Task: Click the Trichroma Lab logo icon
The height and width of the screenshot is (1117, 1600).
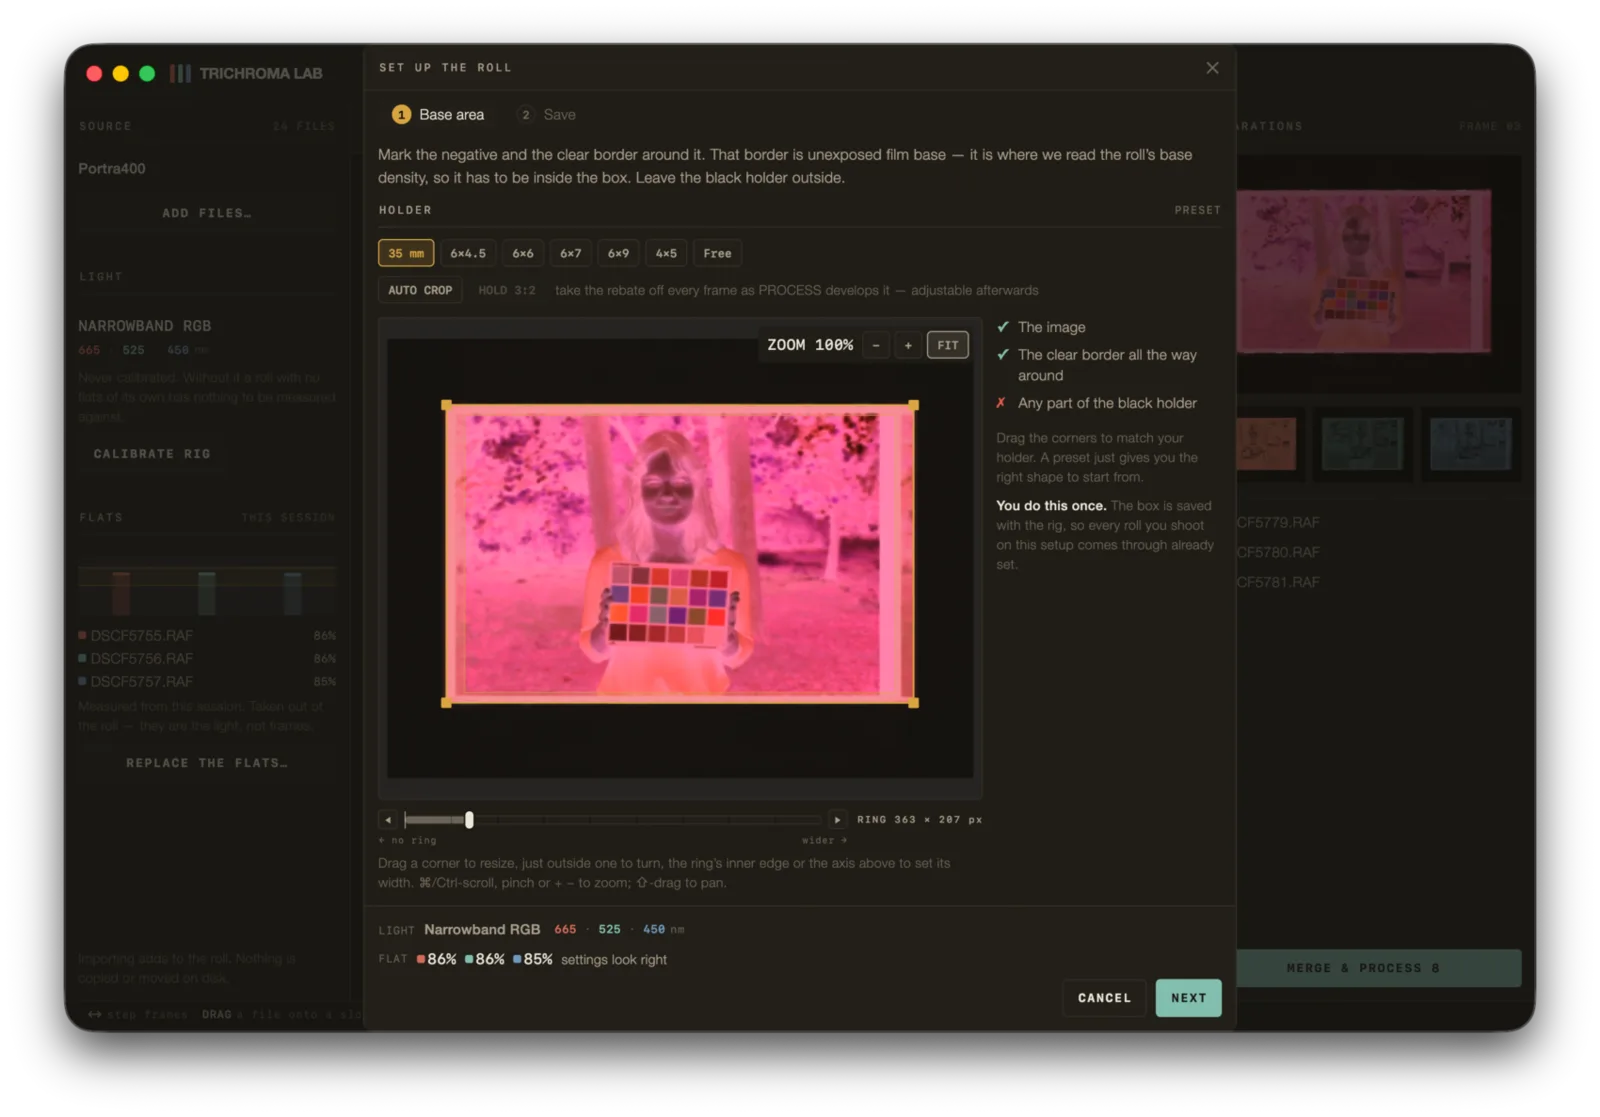Action: pyautogui.click(x=180, y=73)
